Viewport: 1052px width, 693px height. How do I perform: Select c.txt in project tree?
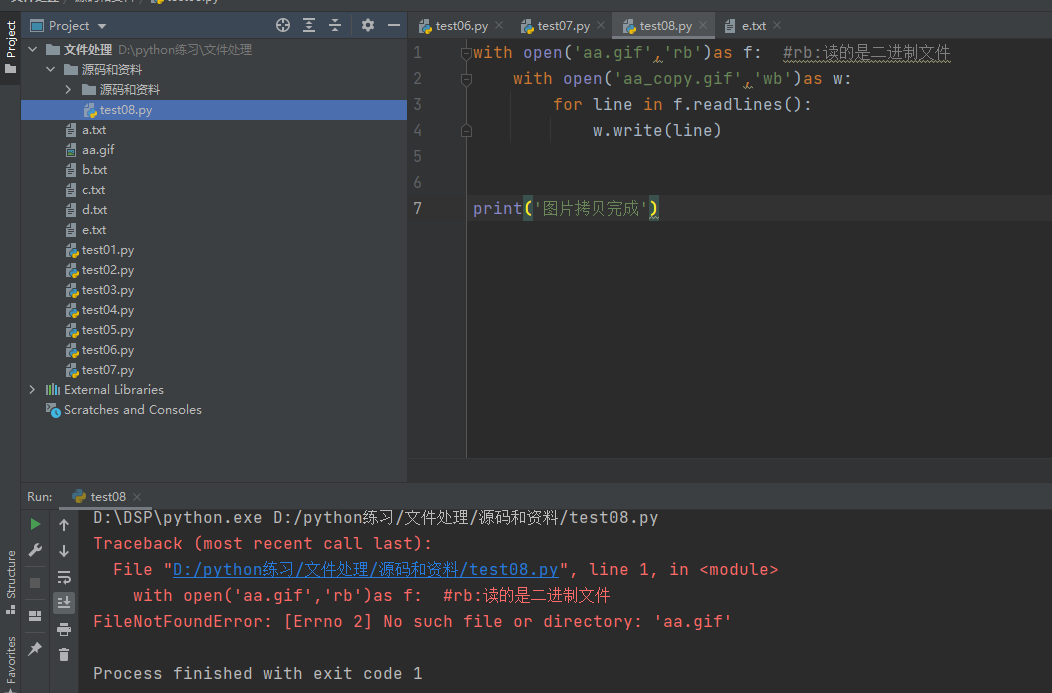[x=93, y=190]
